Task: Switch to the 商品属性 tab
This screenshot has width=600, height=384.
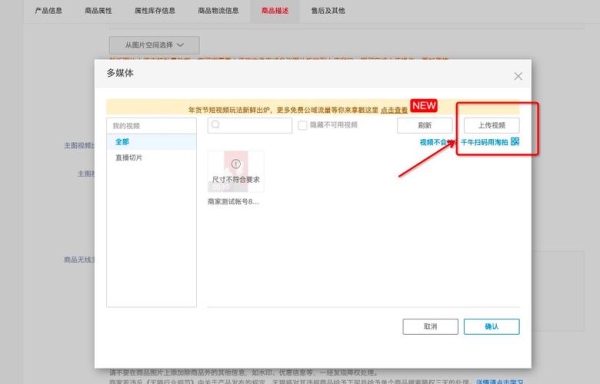Action: 98,11
